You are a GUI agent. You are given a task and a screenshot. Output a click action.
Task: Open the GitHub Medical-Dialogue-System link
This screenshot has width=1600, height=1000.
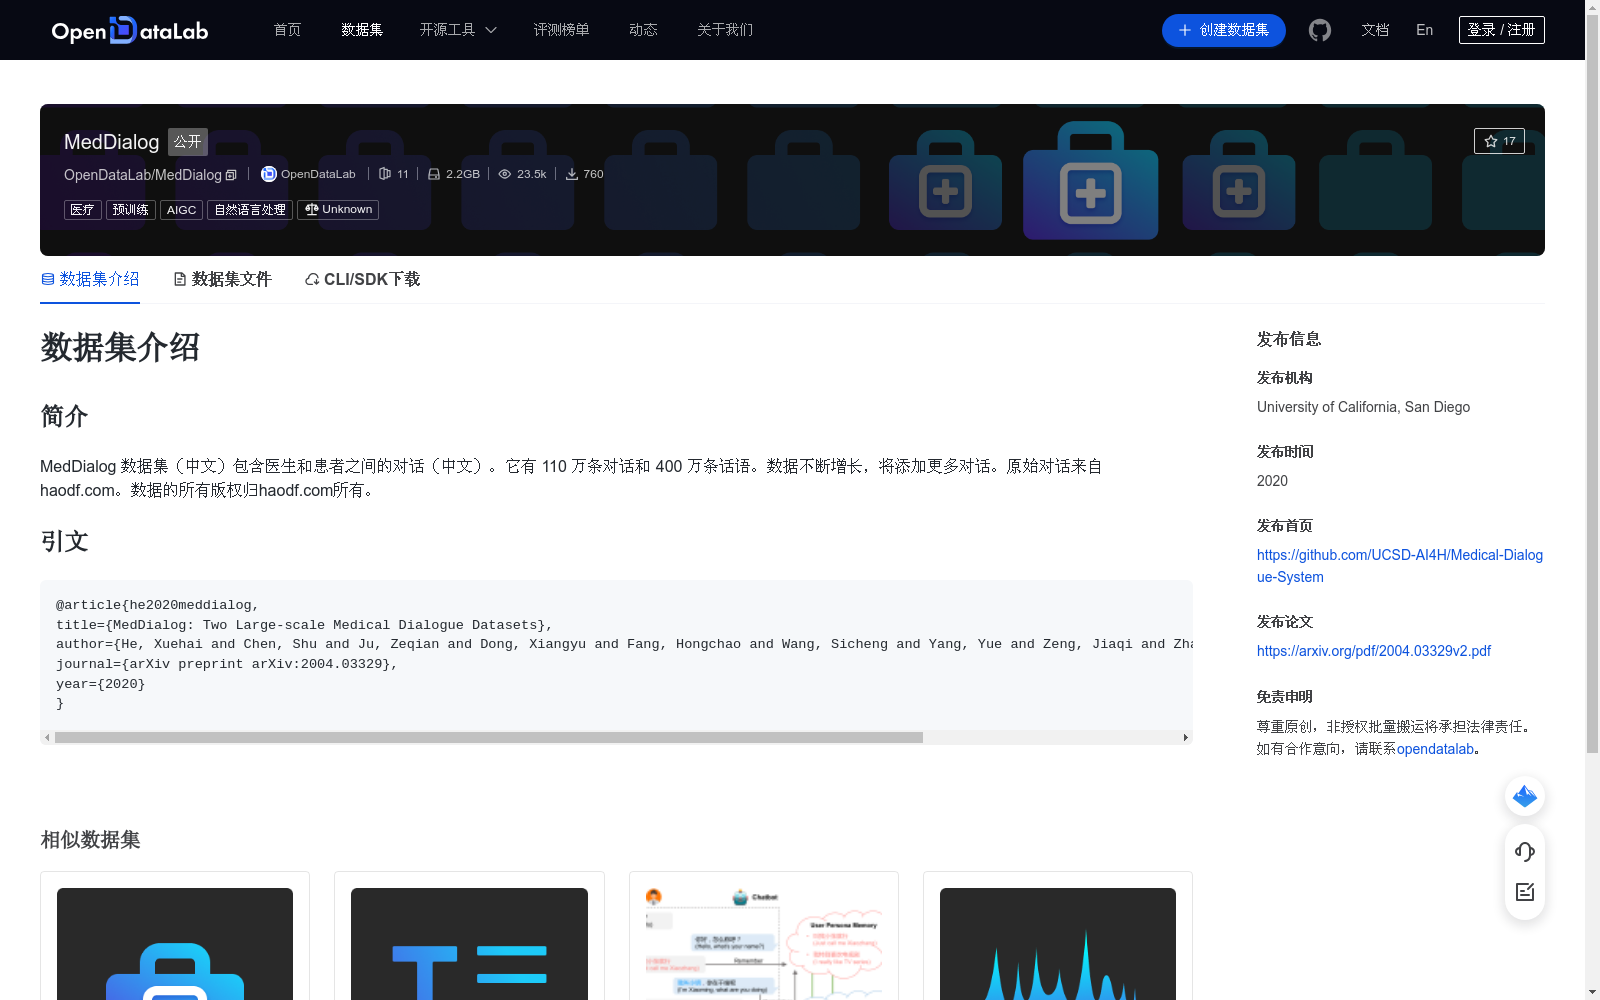coord(1400,566)
